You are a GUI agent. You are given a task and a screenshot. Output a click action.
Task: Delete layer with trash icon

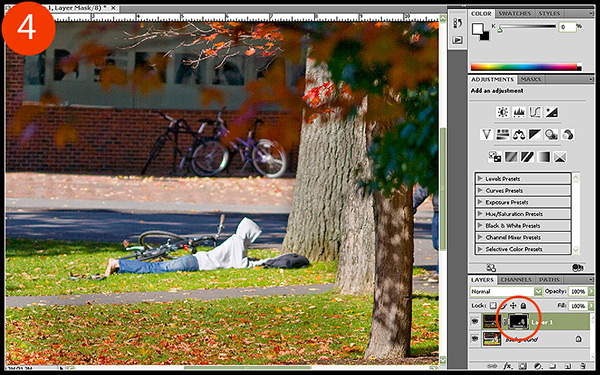(x=583, y=367)
